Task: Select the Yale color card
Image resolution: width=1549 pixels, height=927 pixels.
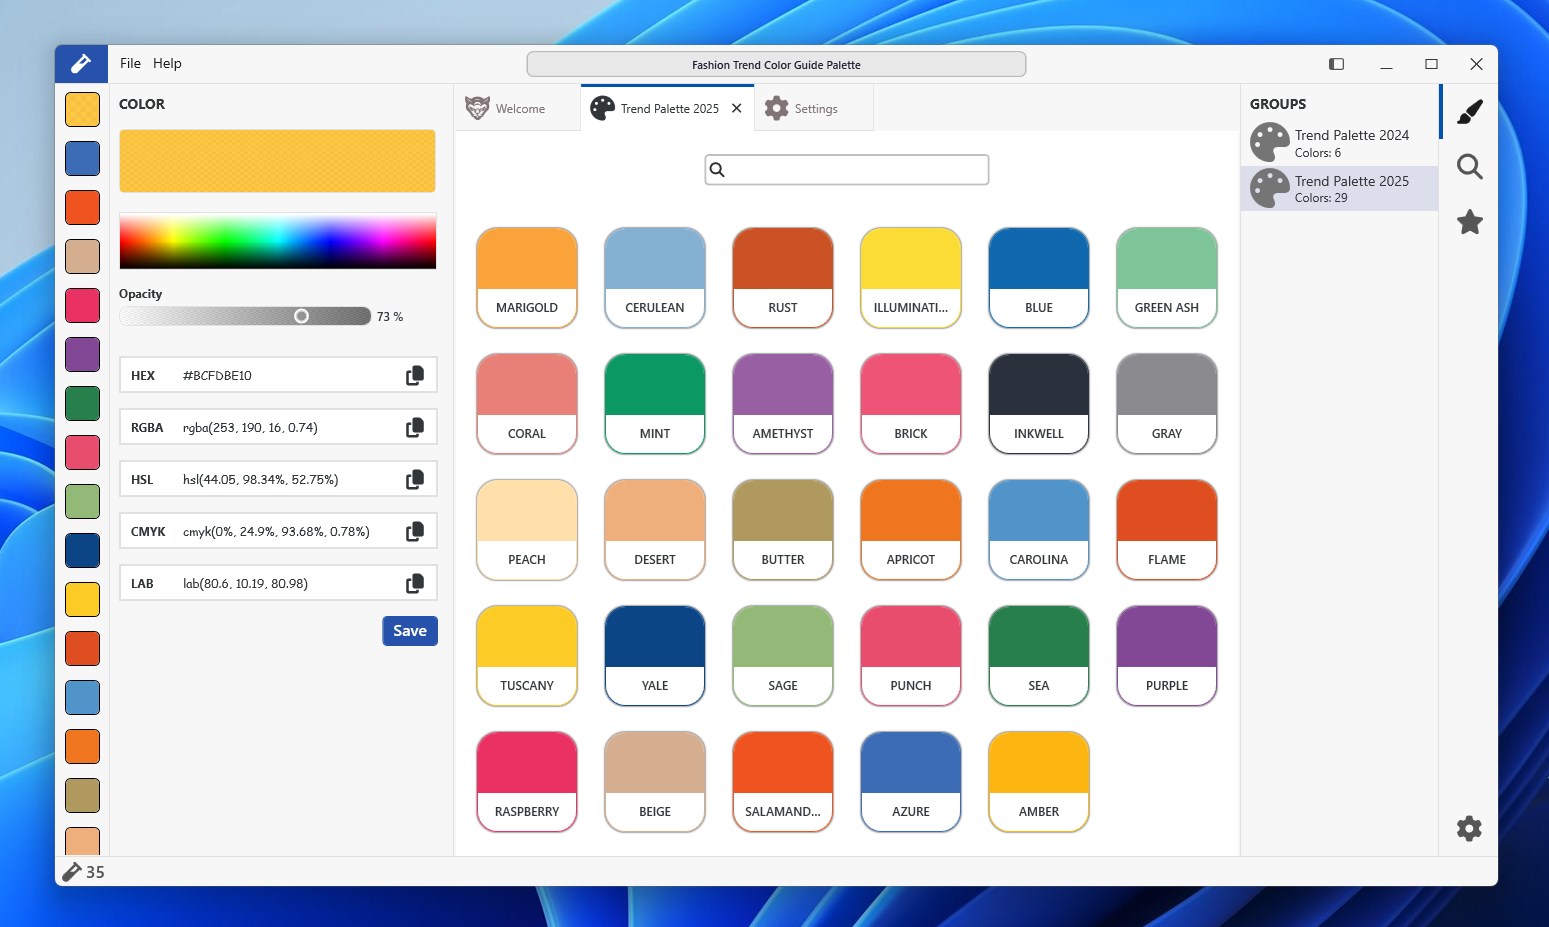Action: (x=655, y=656)
